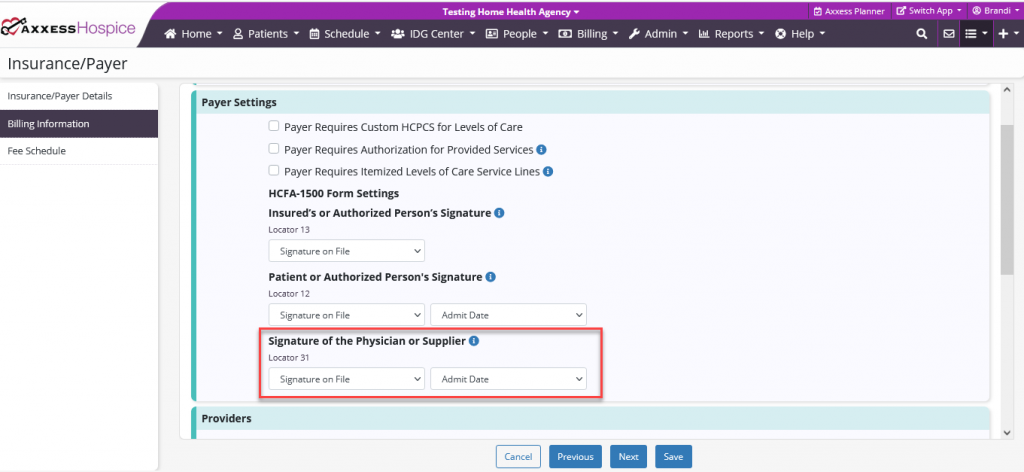Expand Locator 31 Admit Date dropdown

(508, 379)
